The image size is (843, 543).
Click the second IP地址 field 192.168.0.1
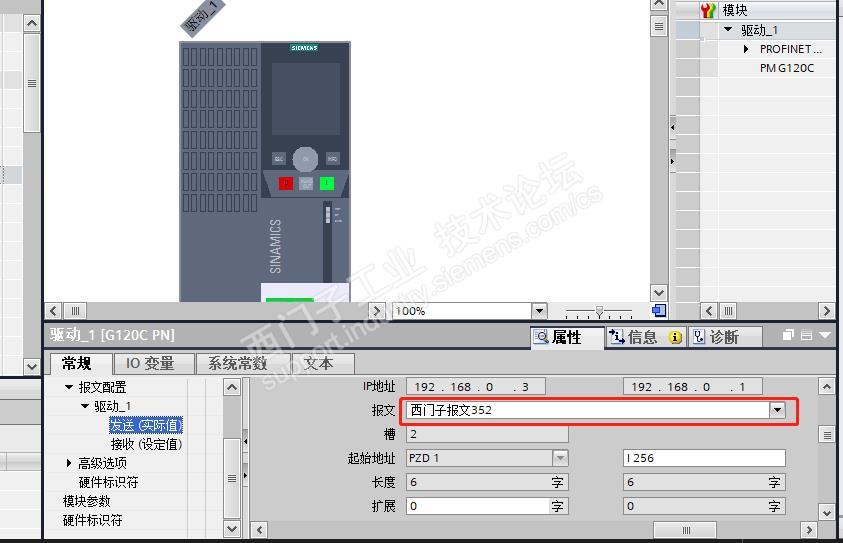[x=692, y=387]
